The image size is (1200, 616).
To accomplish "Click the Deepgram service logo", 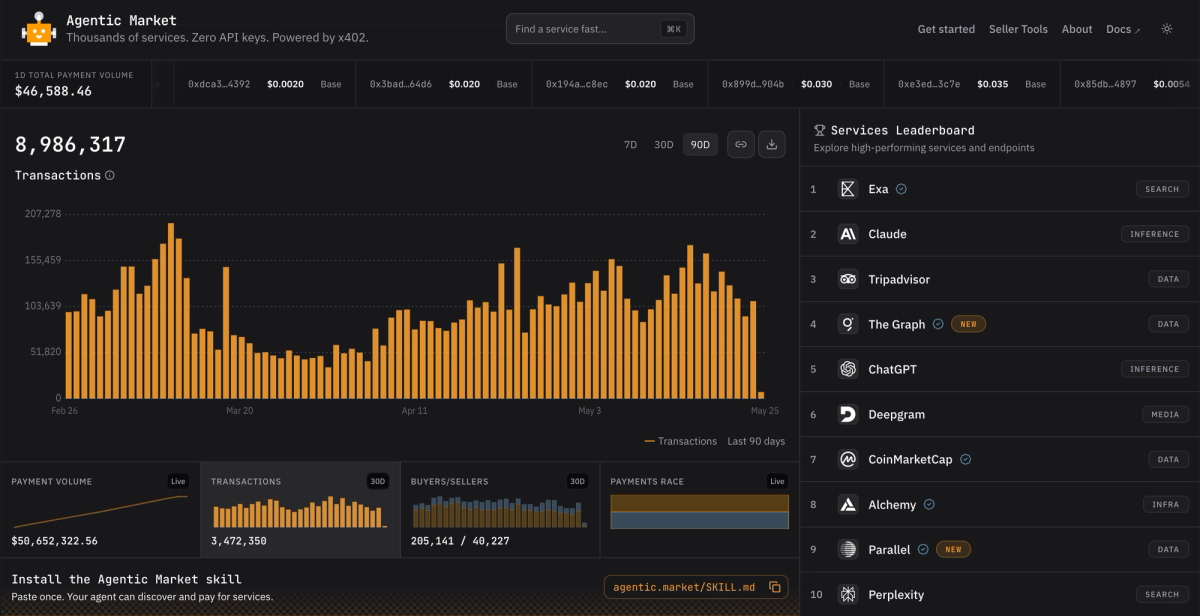I will tap(848, 414).
